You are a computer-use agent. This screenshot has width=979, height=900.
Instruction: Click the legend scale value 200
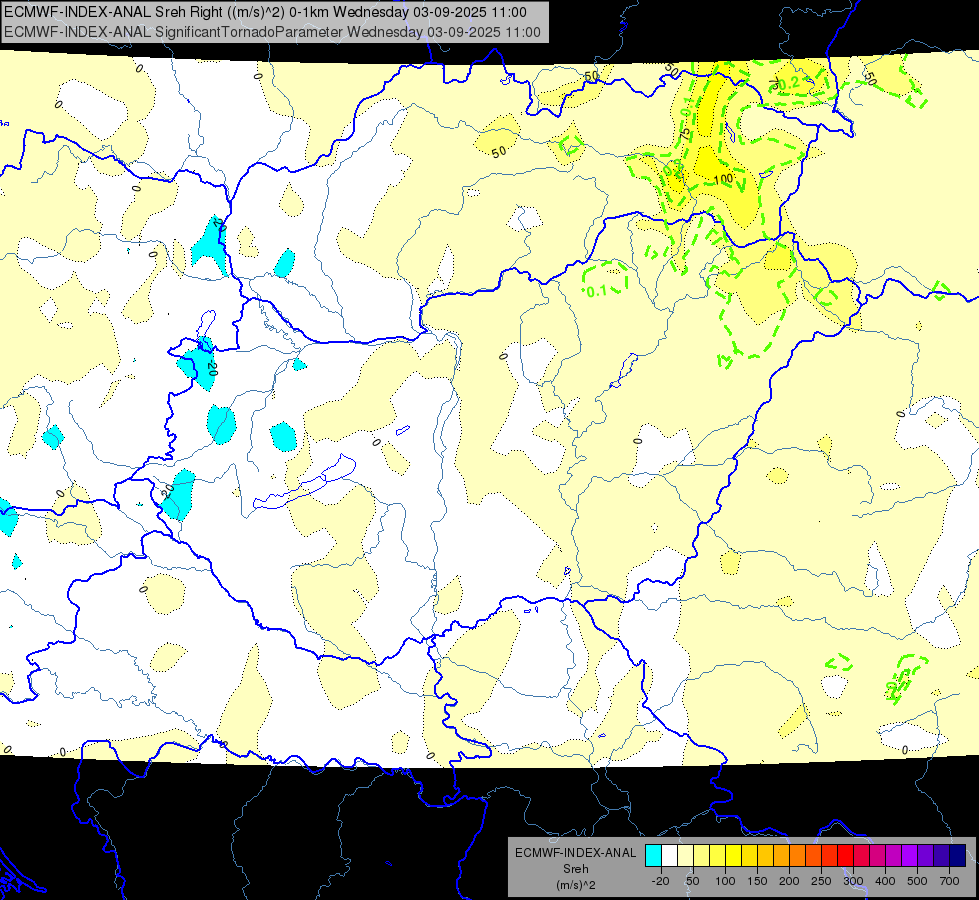789,881
